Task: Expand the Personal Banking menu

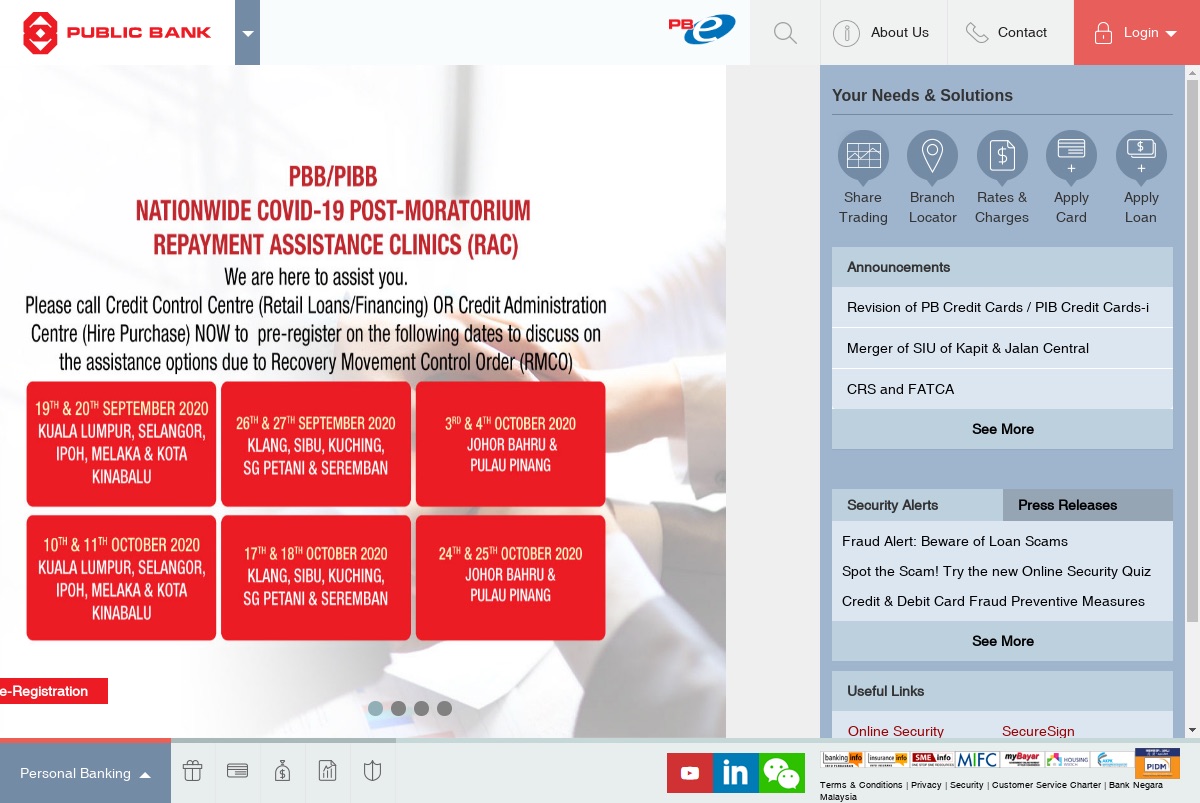Action: tap(85, 773)
